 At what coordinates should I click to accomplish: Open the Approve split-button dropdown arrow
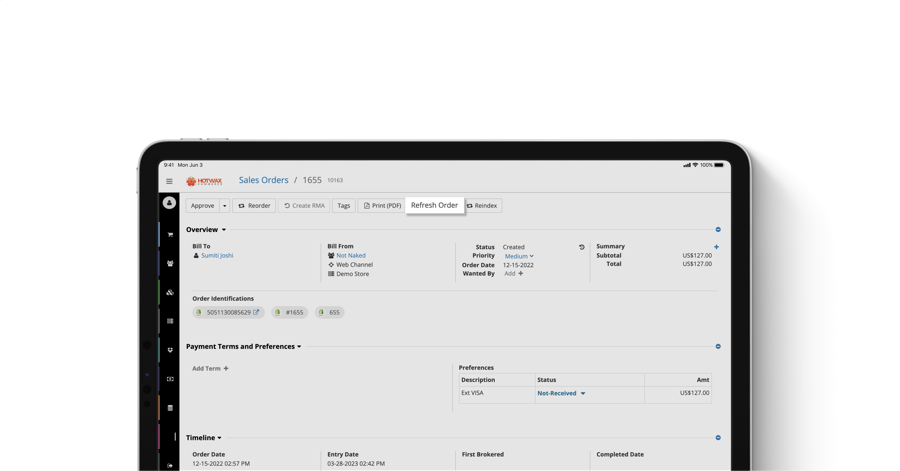224,206
